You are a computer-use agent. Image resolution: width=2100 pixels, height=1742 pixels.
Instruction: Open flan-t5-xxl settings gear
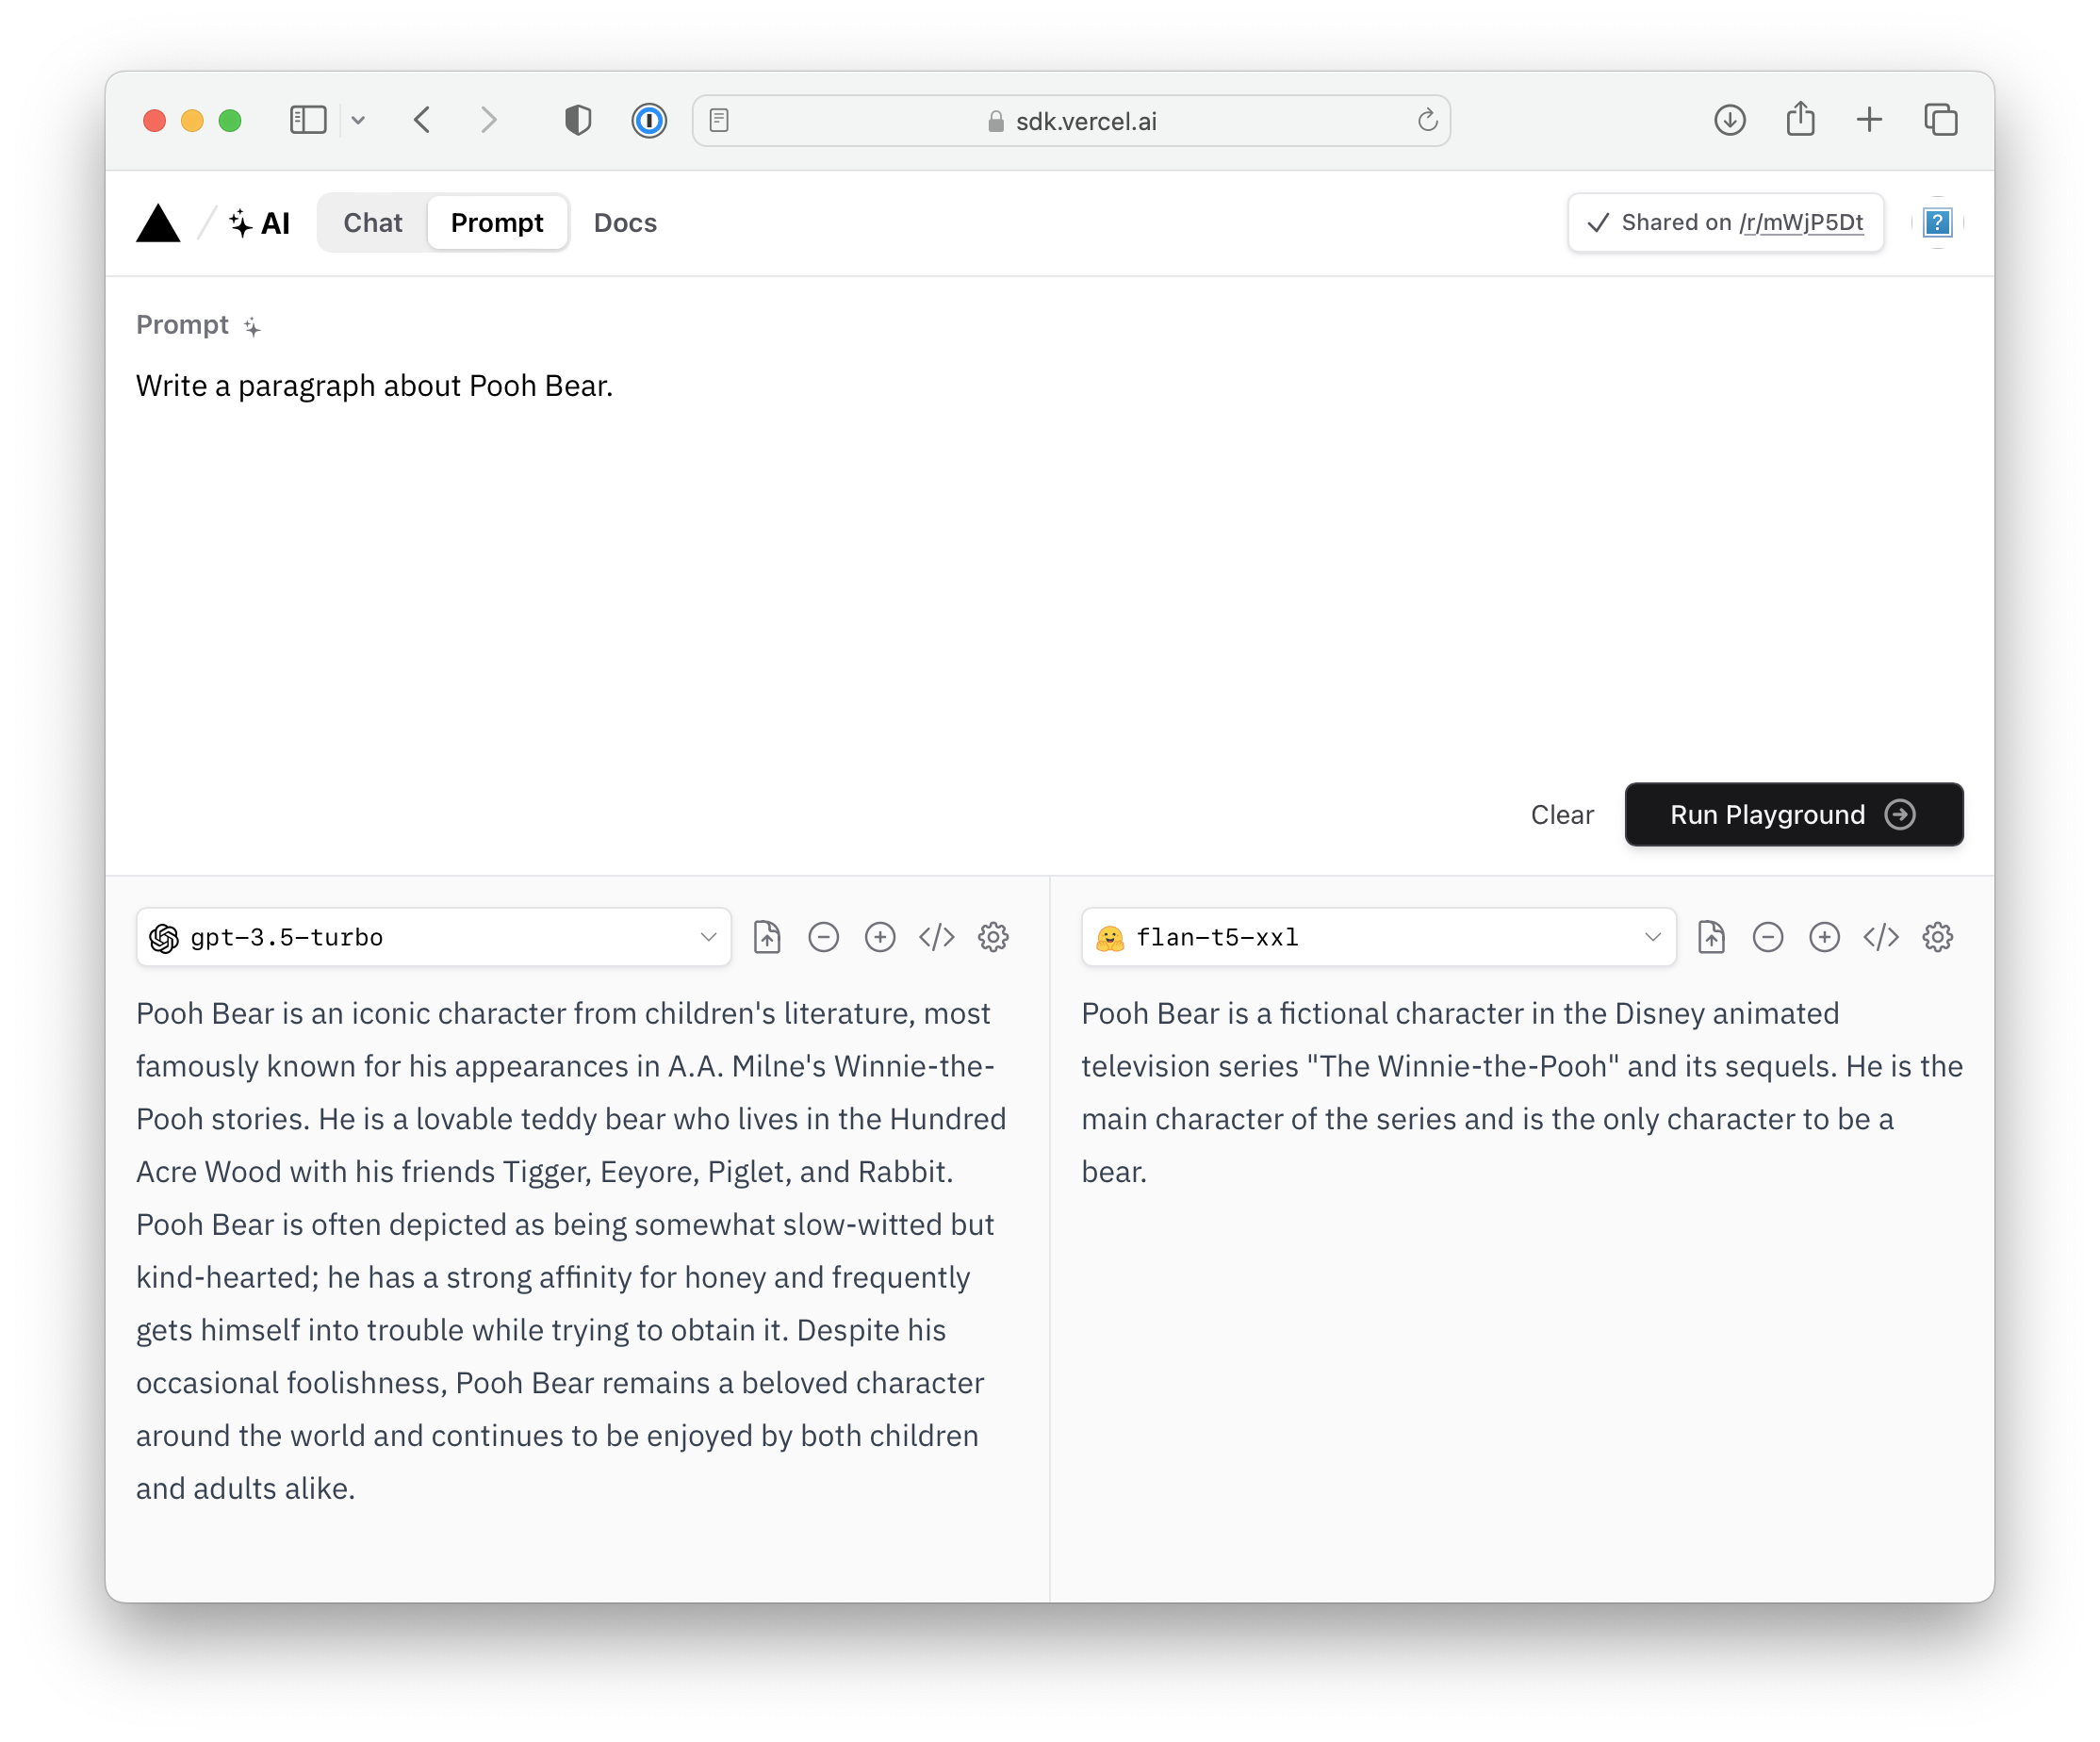coord(1938,937)
